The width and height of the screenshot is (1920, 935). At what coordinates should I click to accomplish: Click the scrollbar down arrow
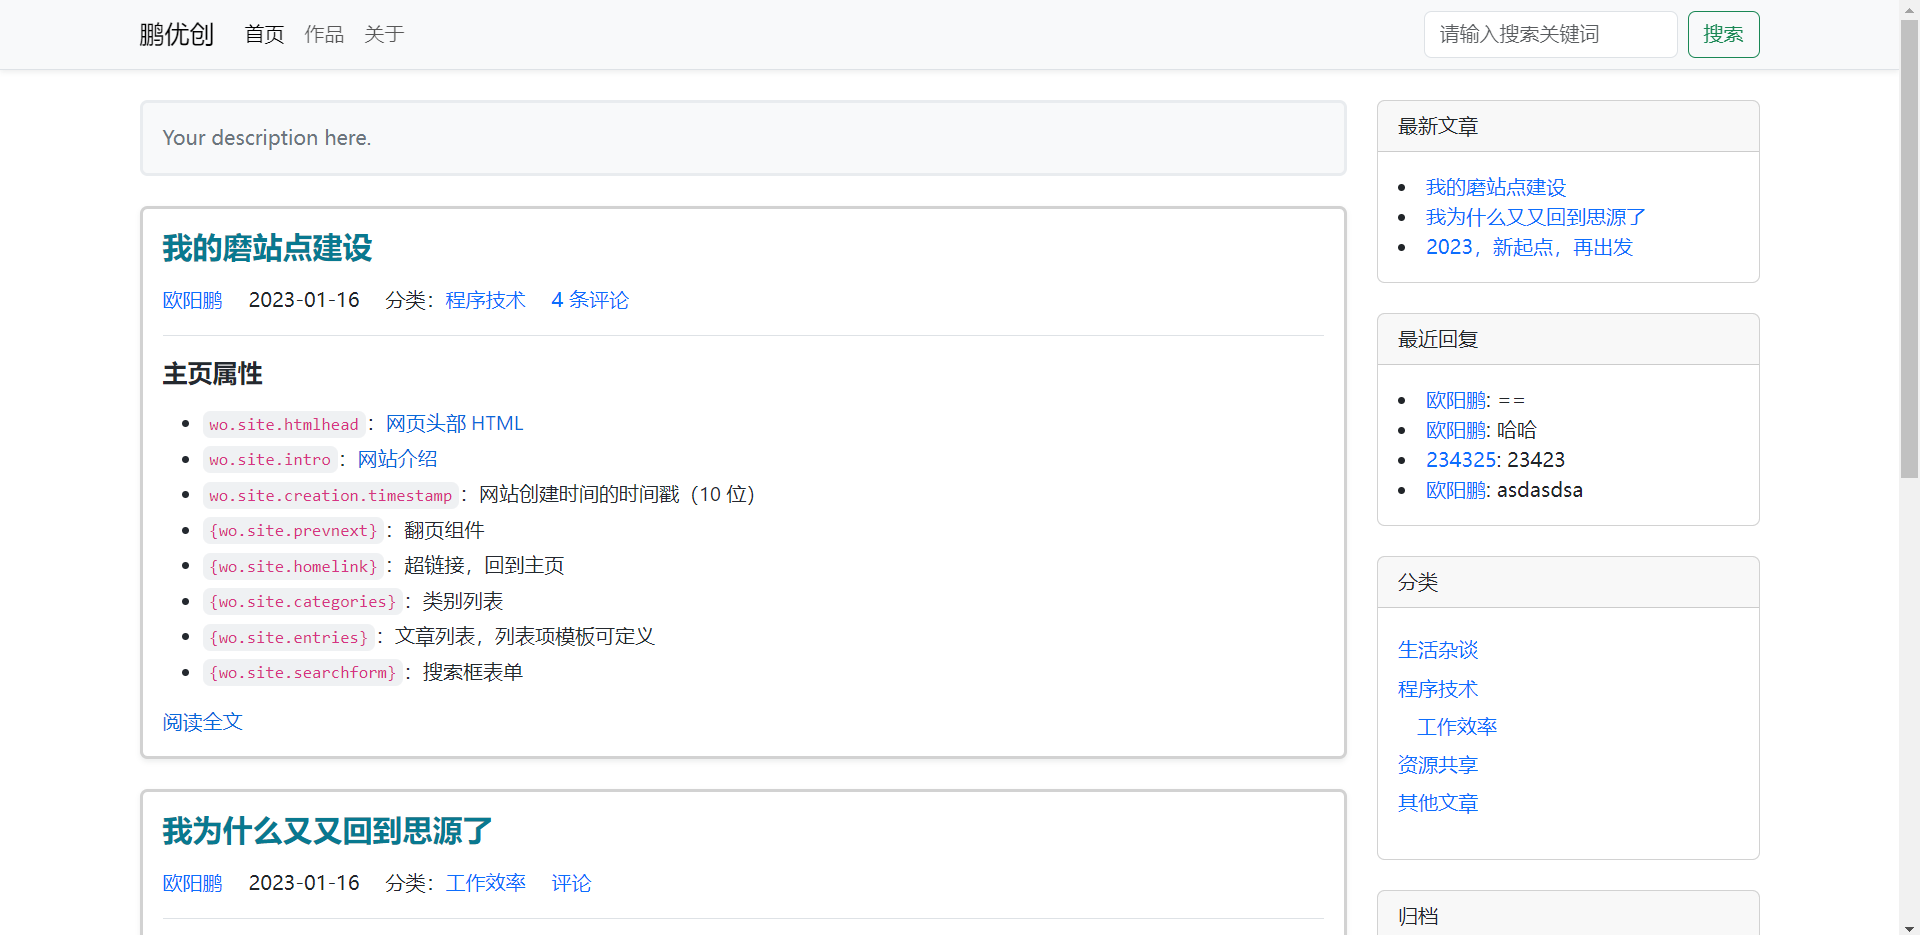click(x=1909, y=926)
